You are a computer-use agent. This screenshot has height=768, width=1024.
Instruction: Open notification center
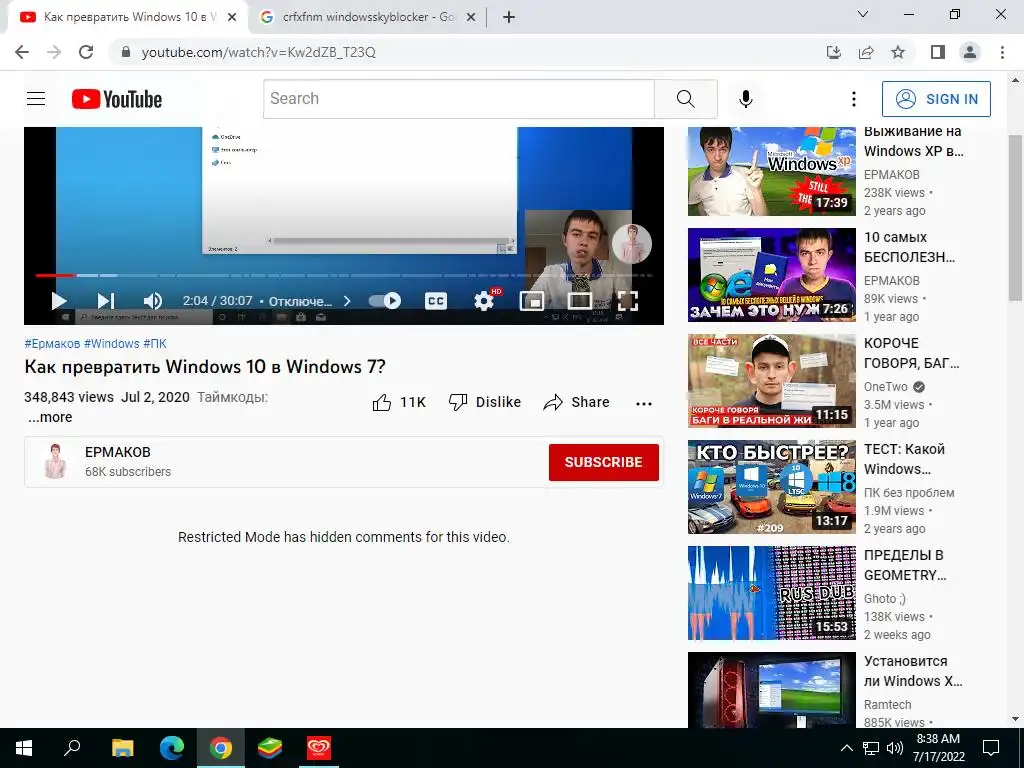click(x=991, y=748)
